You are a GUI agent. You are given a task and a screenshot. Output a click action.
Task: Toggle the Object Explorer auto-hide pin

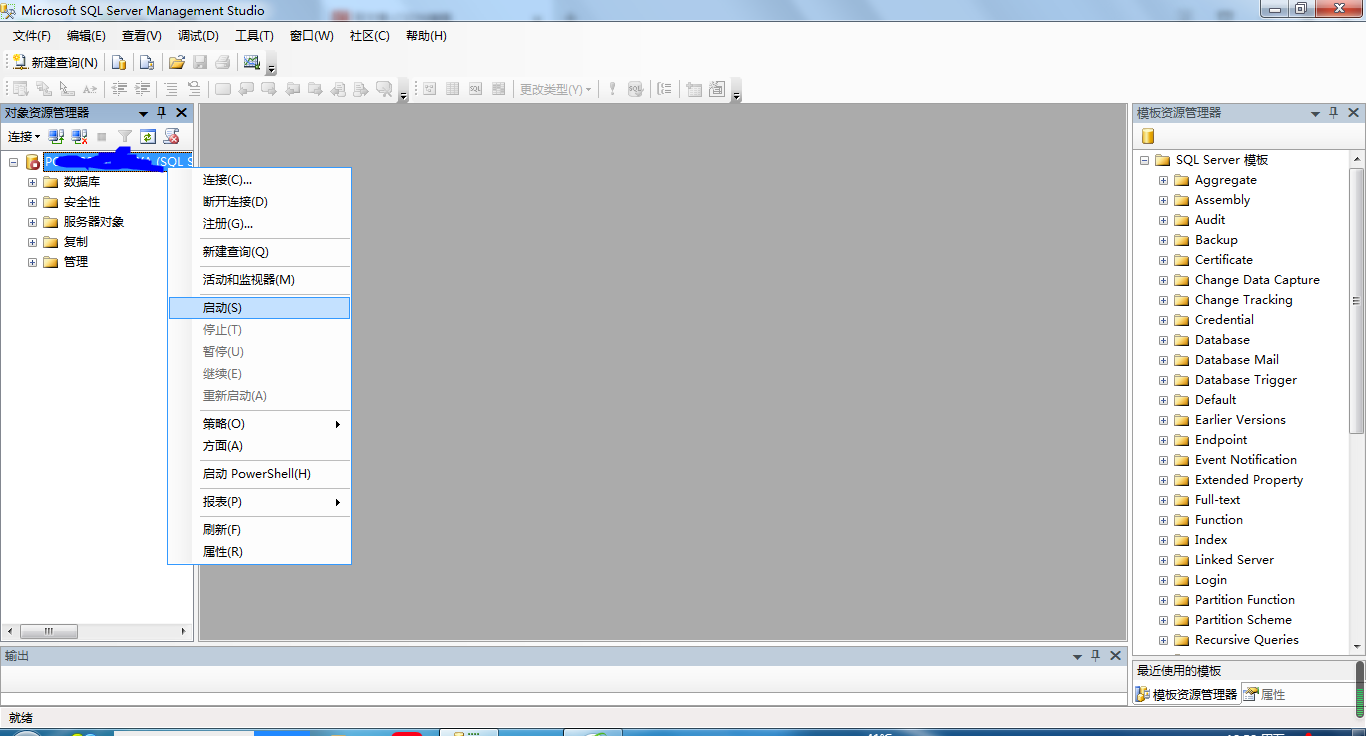[162, 113]
